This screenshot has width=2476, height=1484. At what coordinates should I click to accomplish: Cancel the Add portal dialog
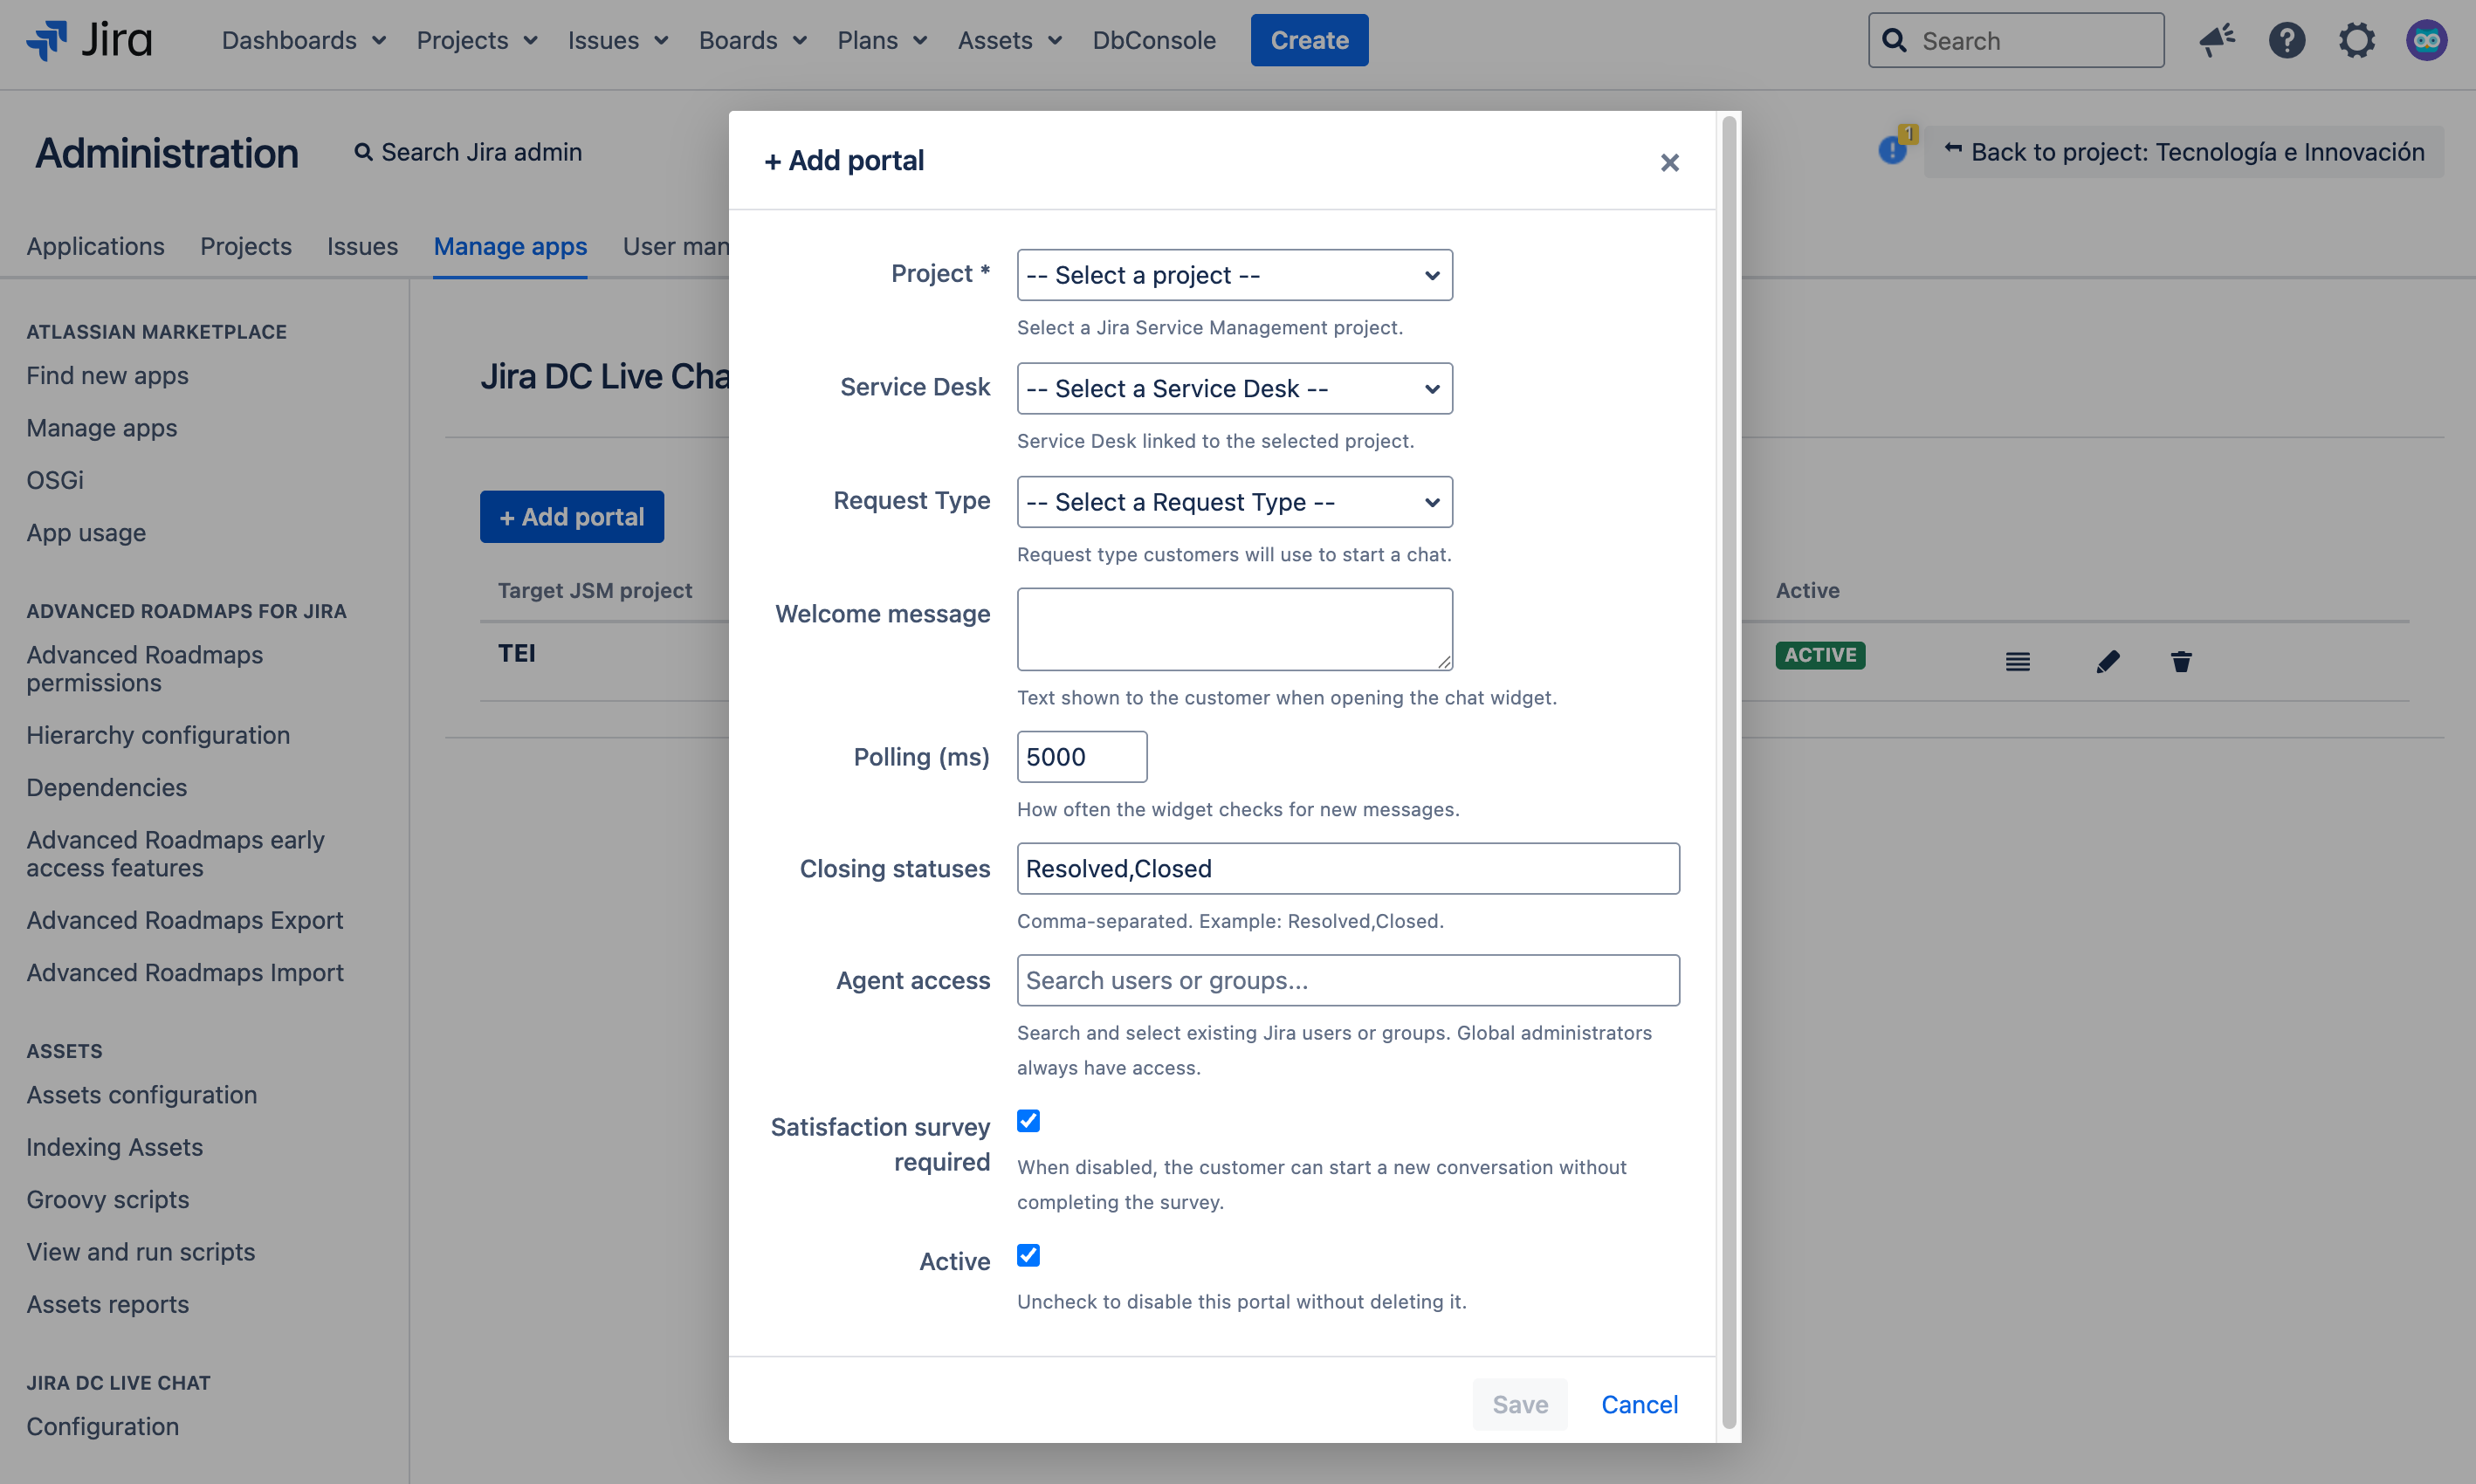coord(1639,1404)
